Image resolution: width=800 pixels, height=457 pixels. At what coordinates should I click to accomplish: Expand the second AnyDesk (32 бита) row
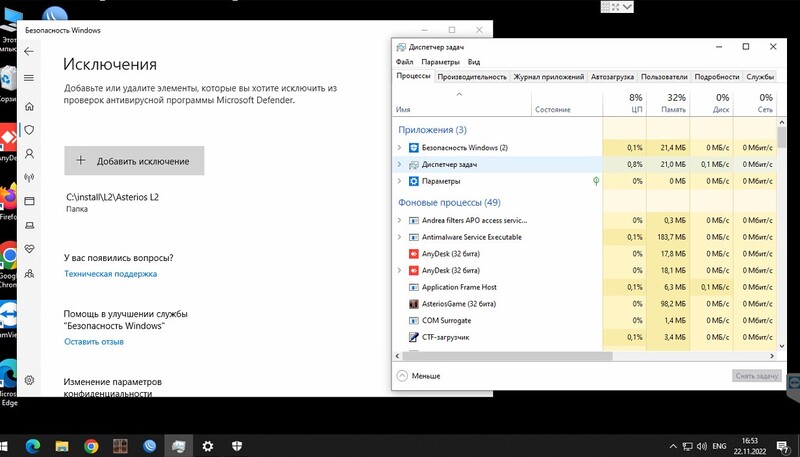pos(399,270)
